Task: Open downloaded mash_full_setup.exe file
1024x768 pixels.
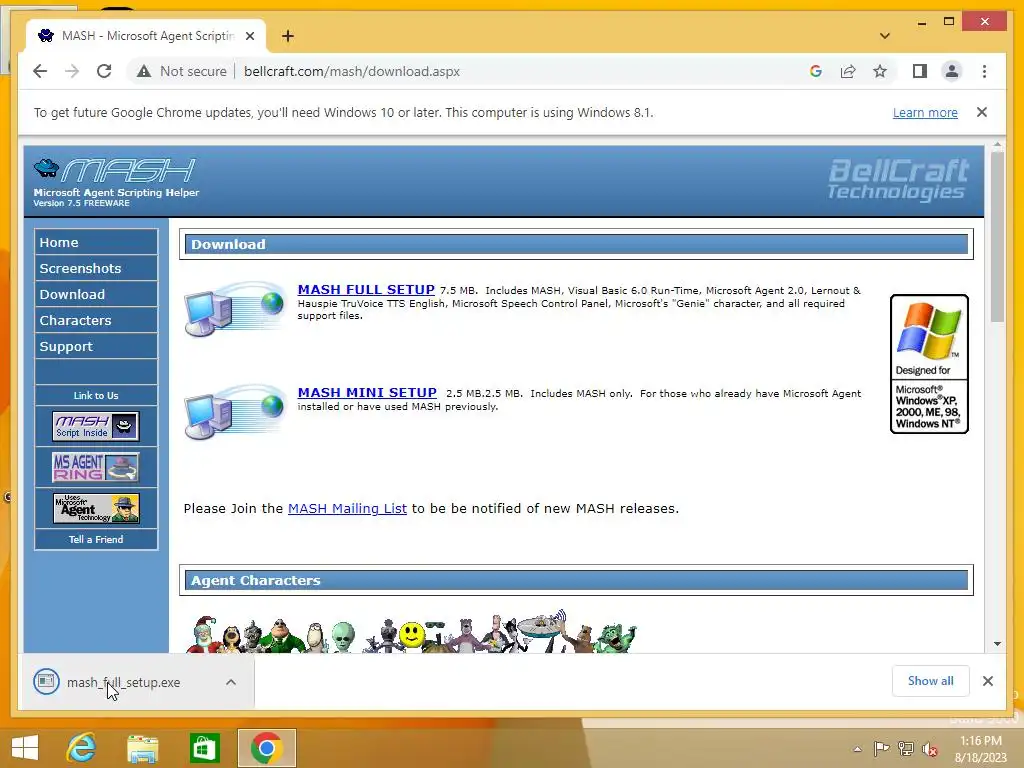Action: click(x=123, y=682)
